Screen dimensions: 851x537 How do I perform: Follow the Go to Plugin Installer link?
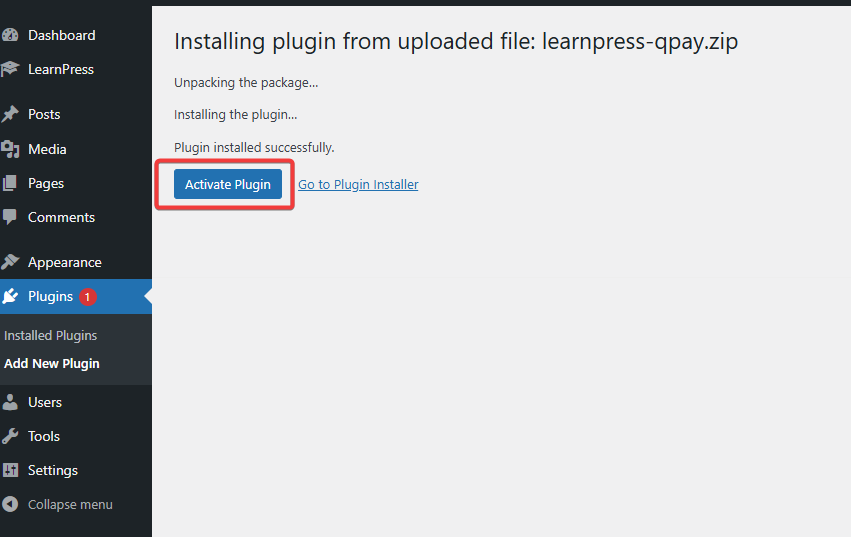click(358, 185)
